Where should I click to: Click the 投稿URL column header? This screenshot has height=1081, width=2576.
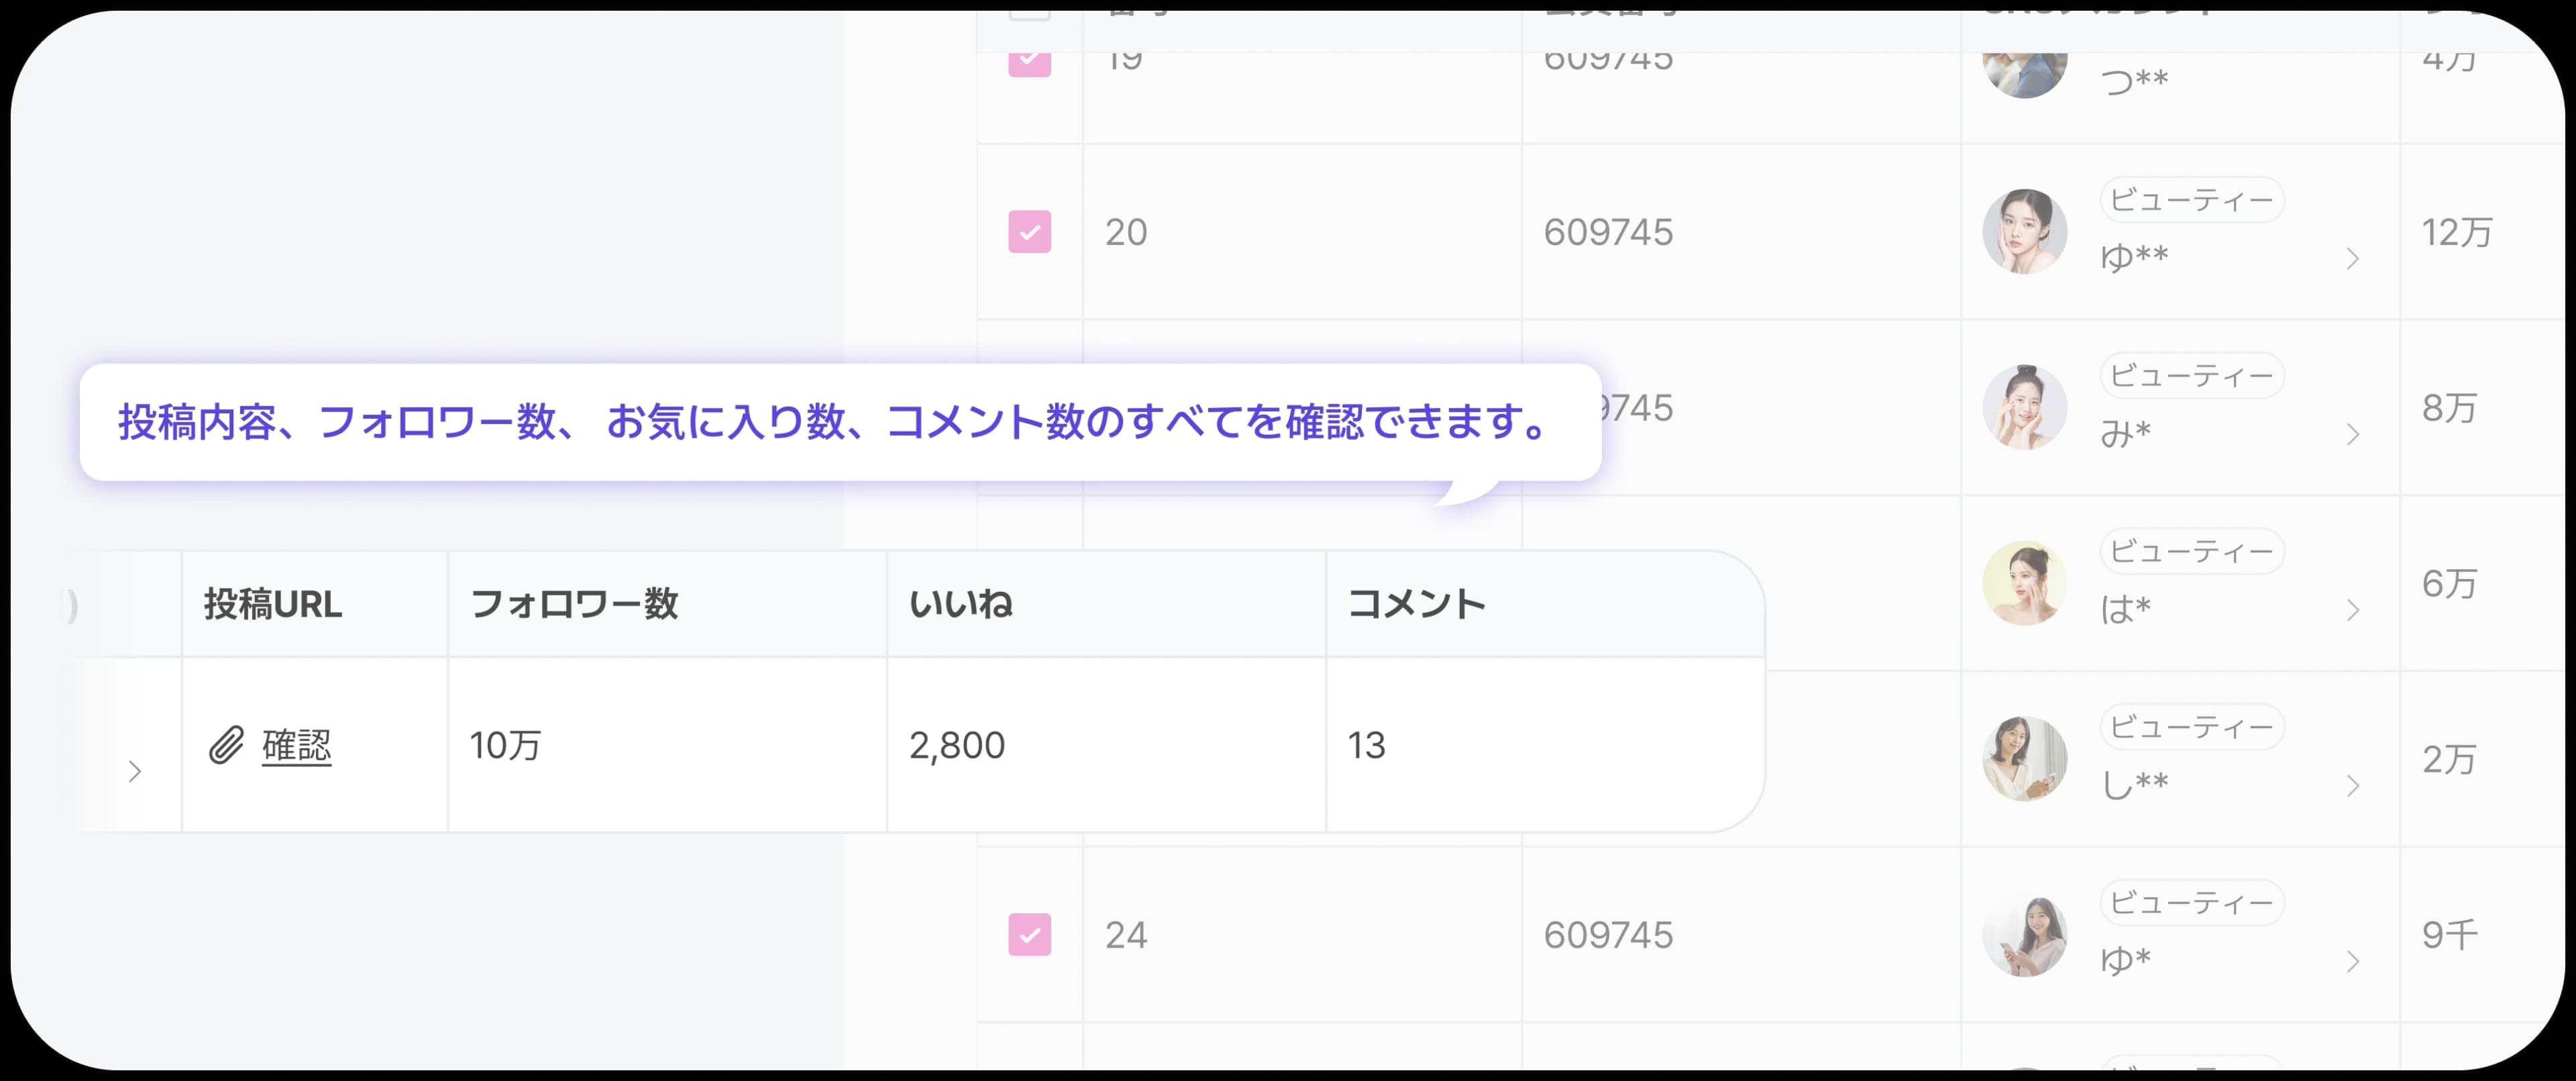tap(273, 604)
